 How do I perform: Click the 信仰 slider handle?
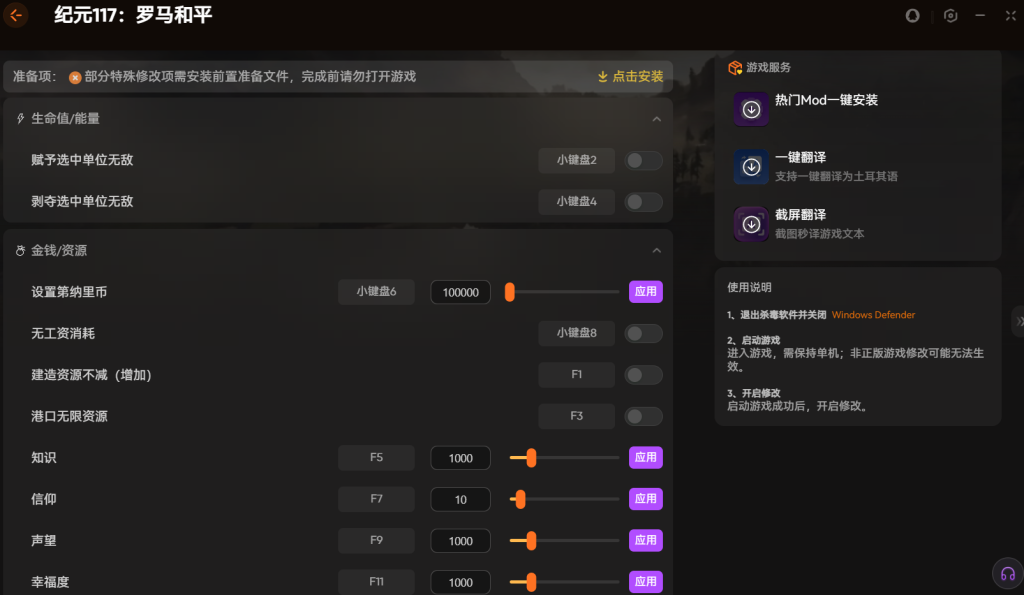520,499
